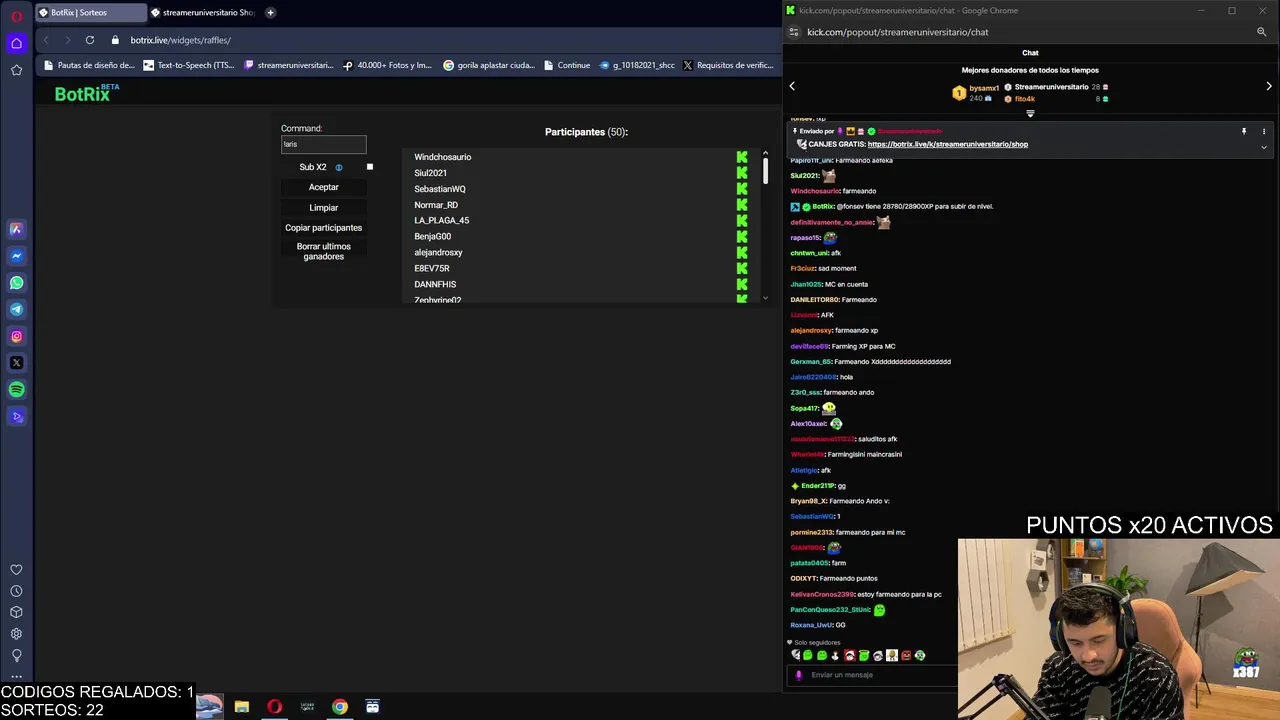Open Instagram from the Opera sidebar
This screenshot has width=1280, height=720.
16,336
